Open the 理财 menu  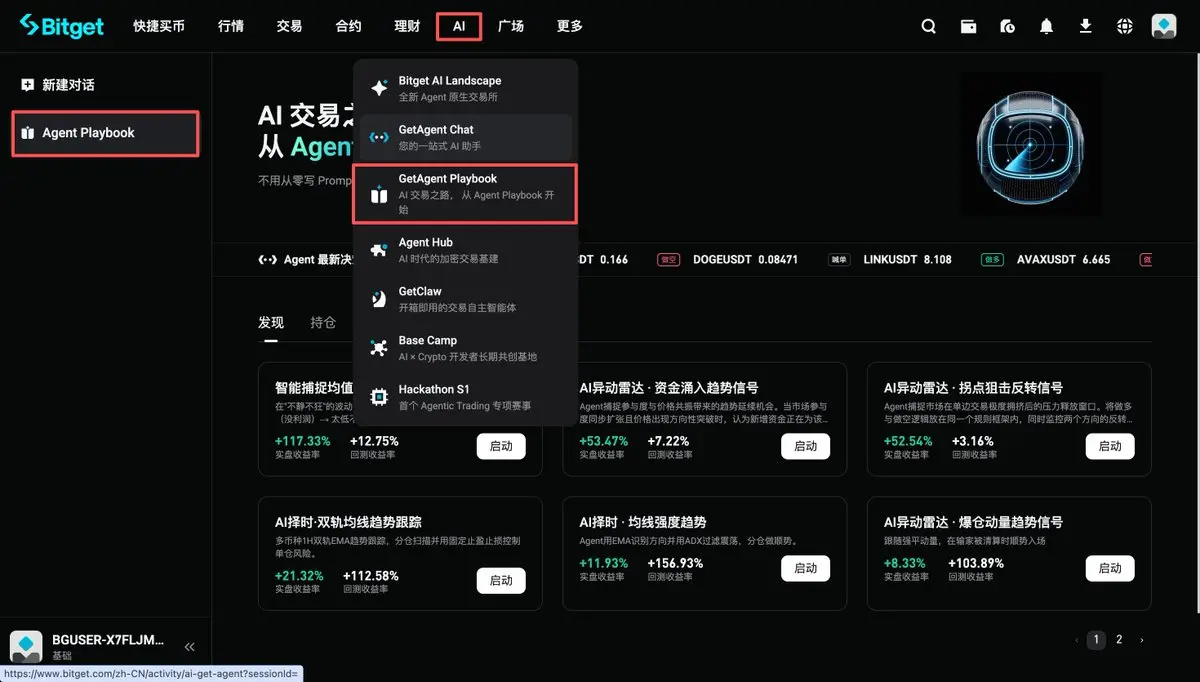pos(407,27)
